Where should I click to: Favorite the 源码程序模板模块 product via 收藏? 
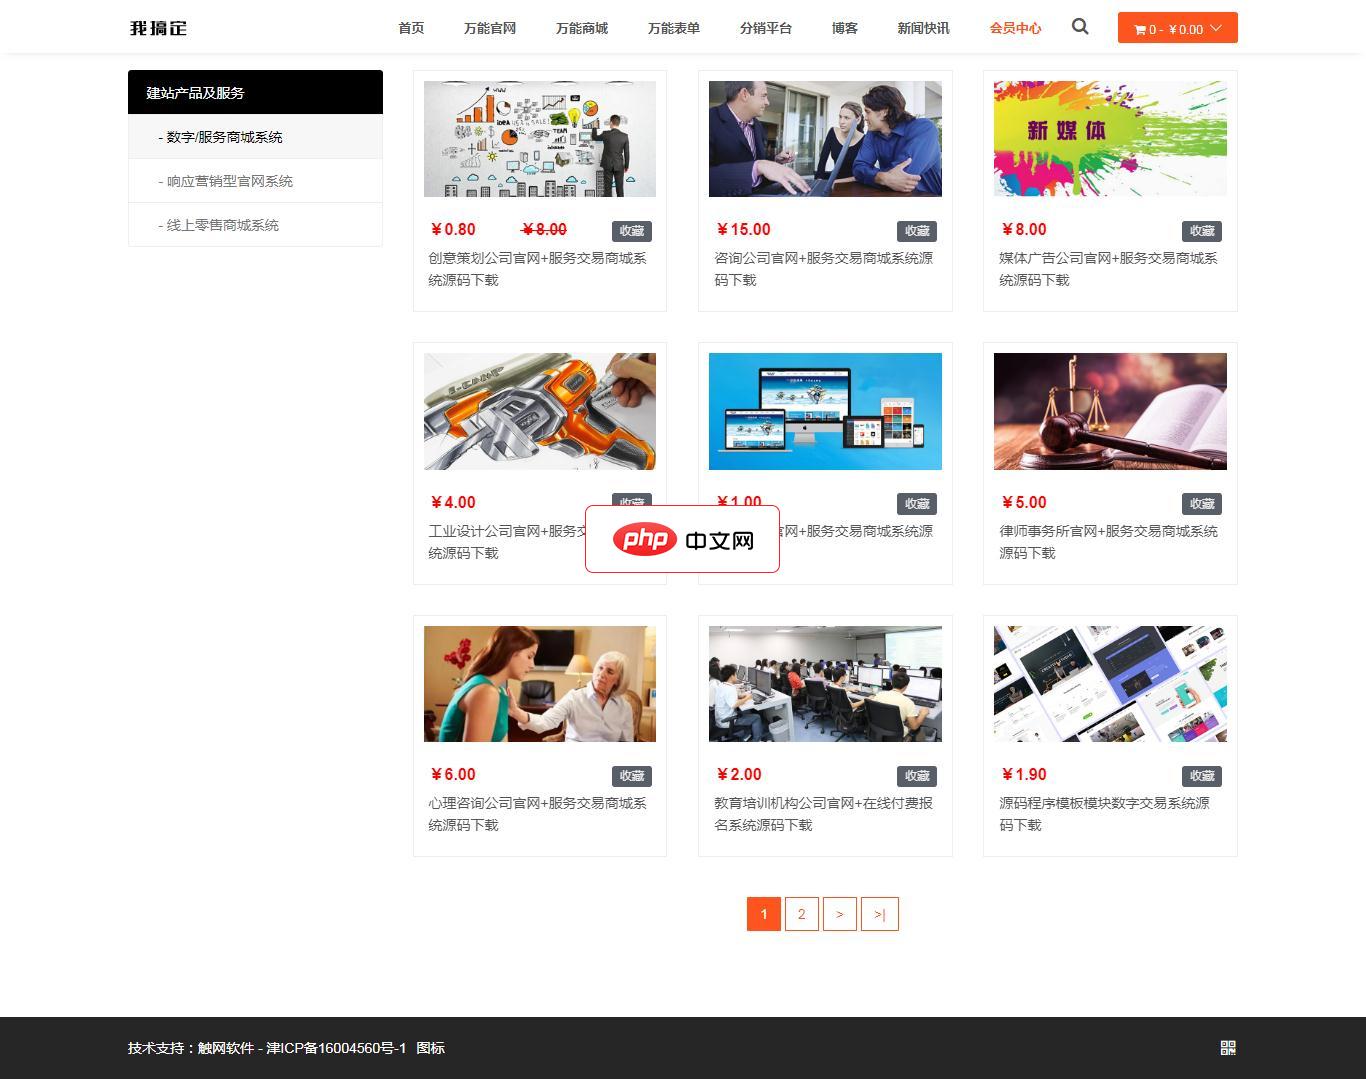coord(1202,775)
